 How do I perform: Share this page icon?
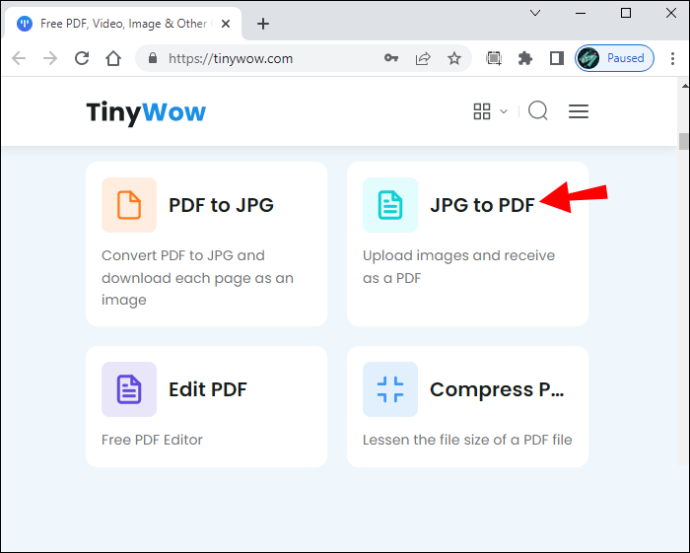422,58
